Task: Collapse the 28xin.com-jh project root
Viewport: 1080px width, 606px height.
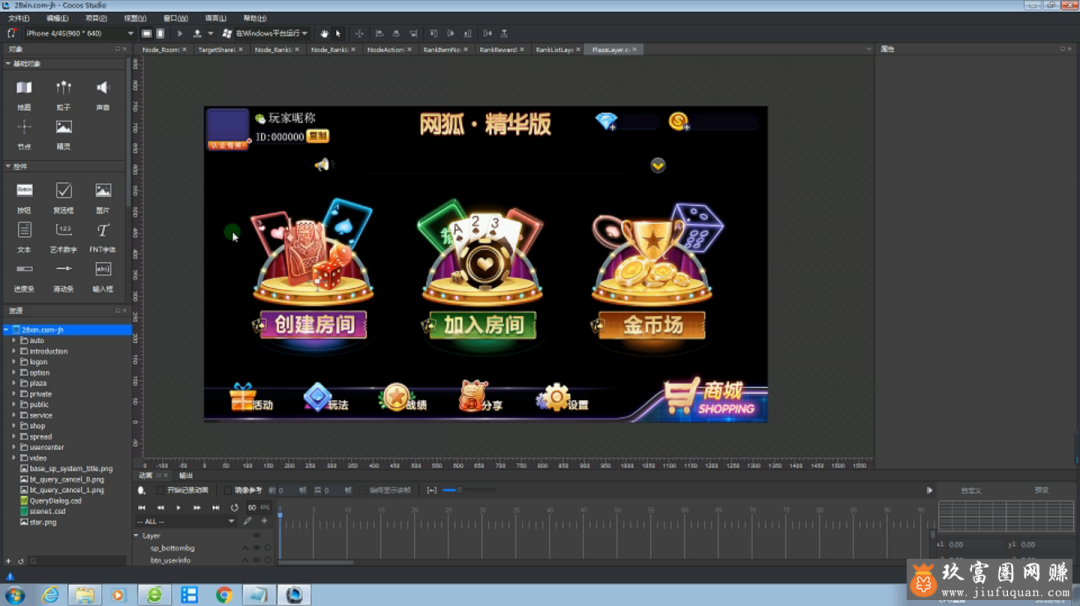Action: [x=7, y=330]
